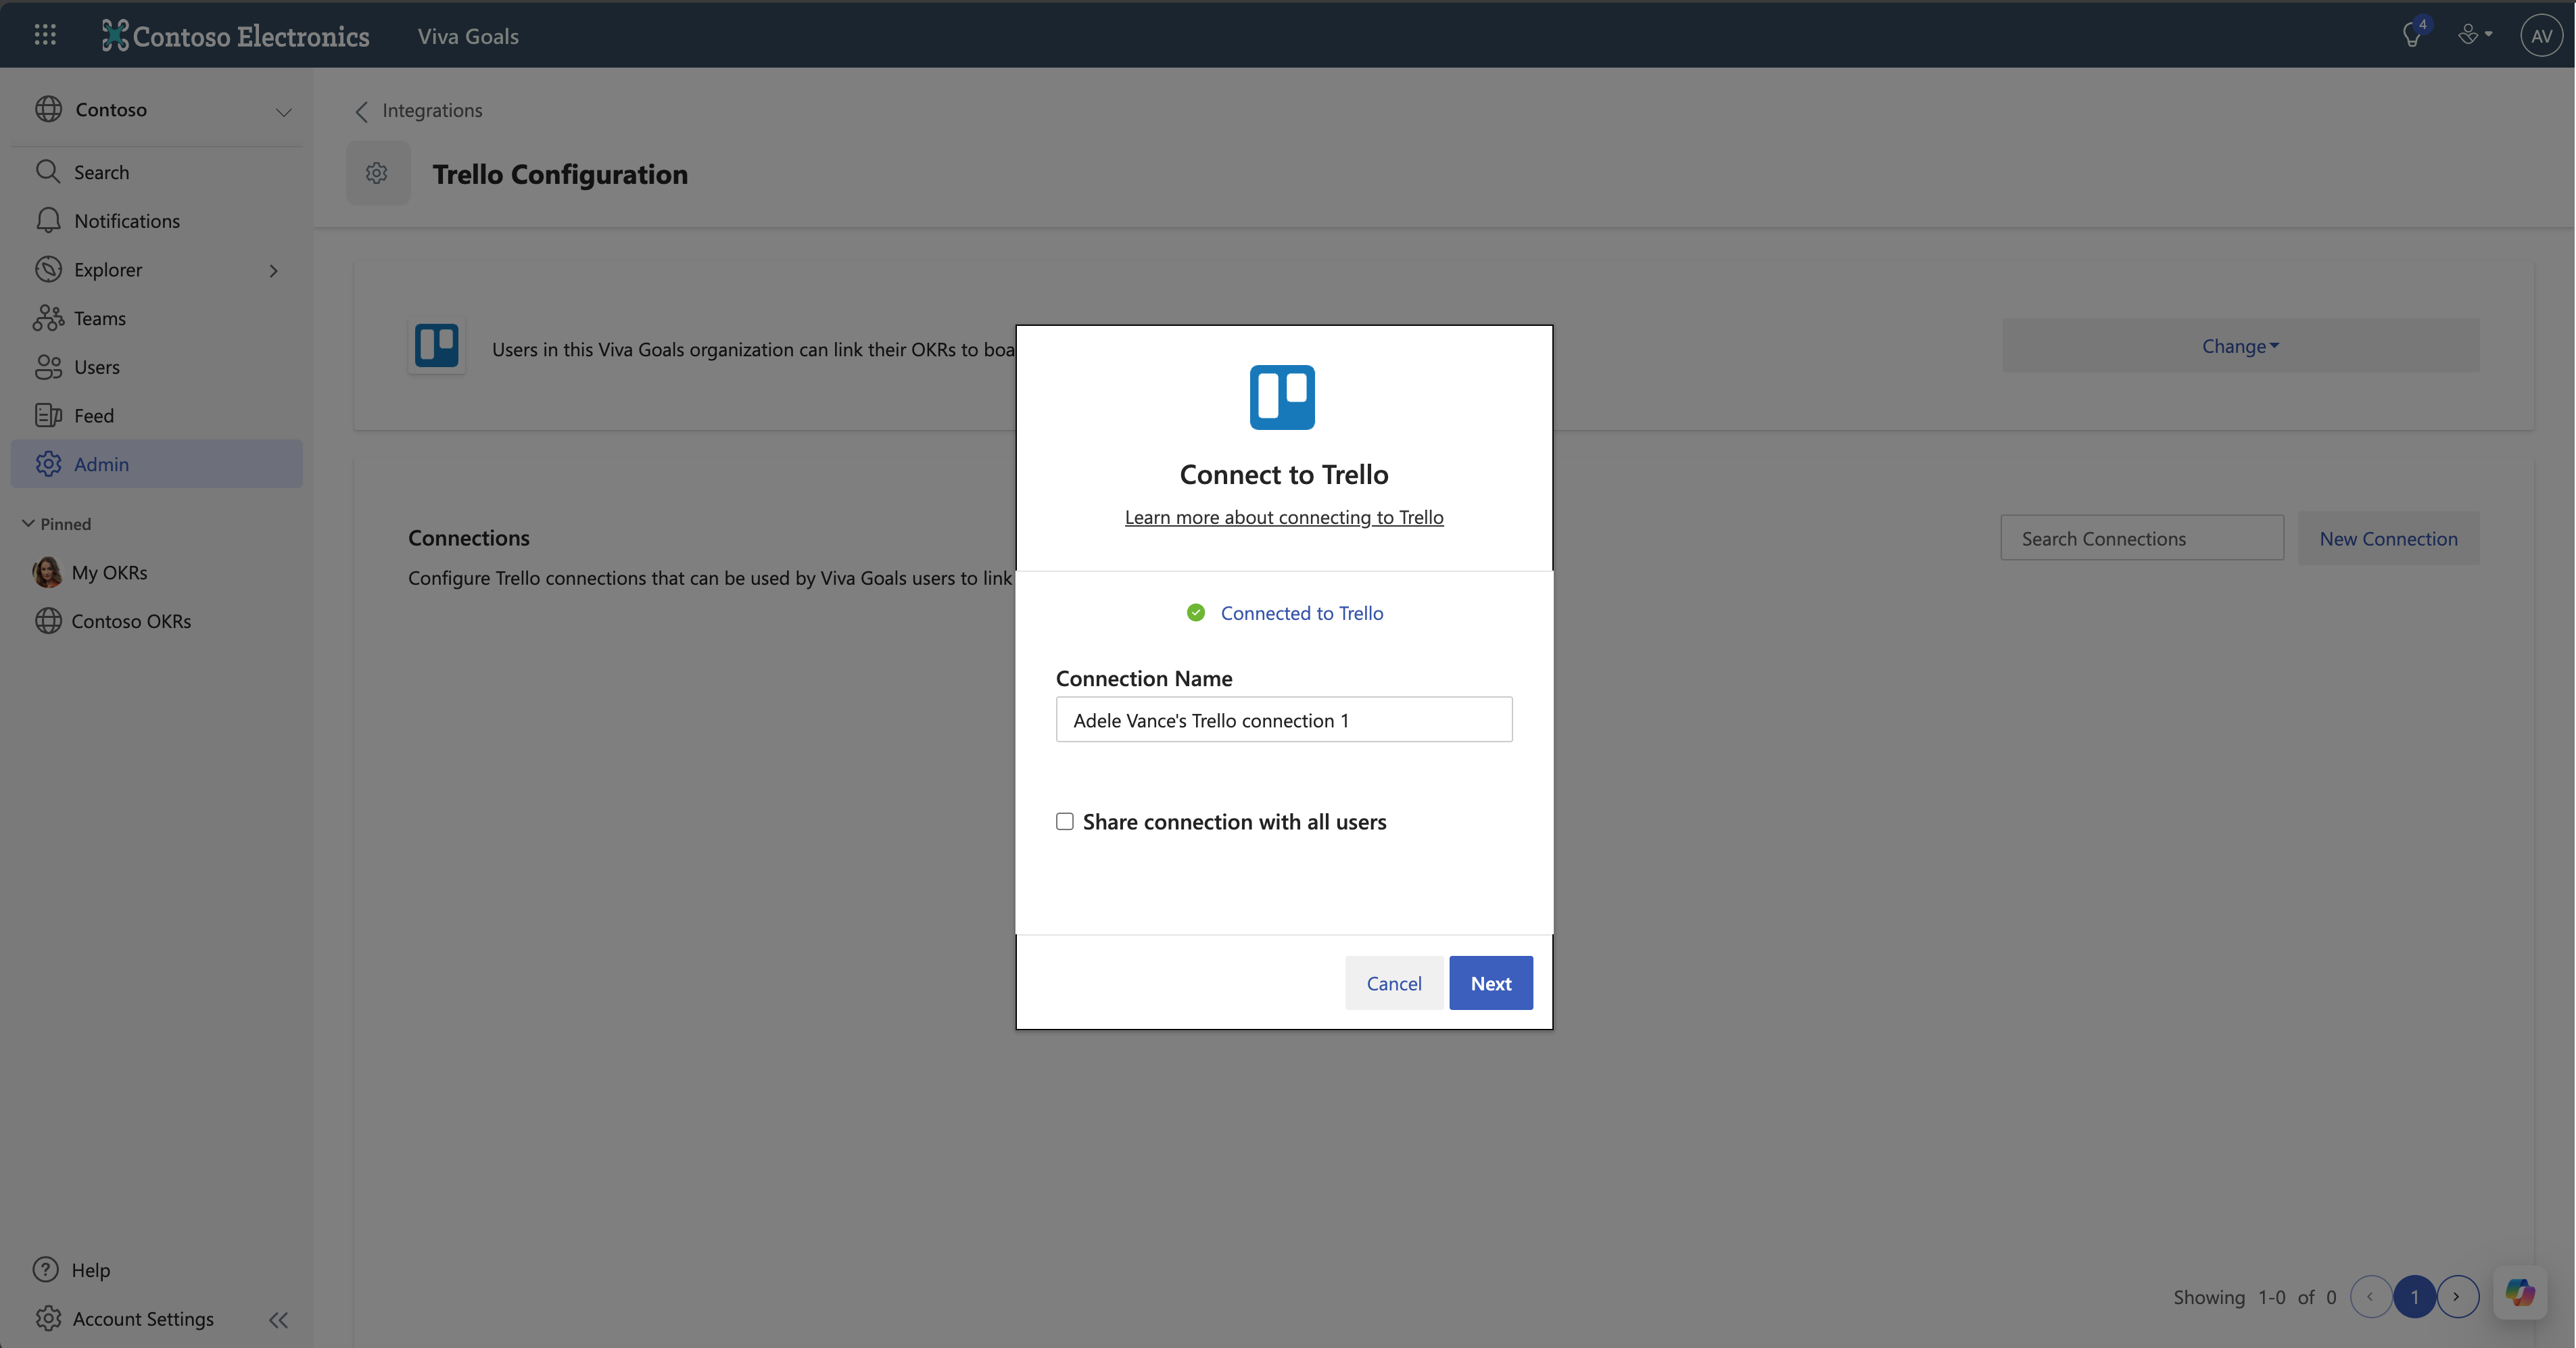Collapse the Pinned section

click(x=28, y=523)
